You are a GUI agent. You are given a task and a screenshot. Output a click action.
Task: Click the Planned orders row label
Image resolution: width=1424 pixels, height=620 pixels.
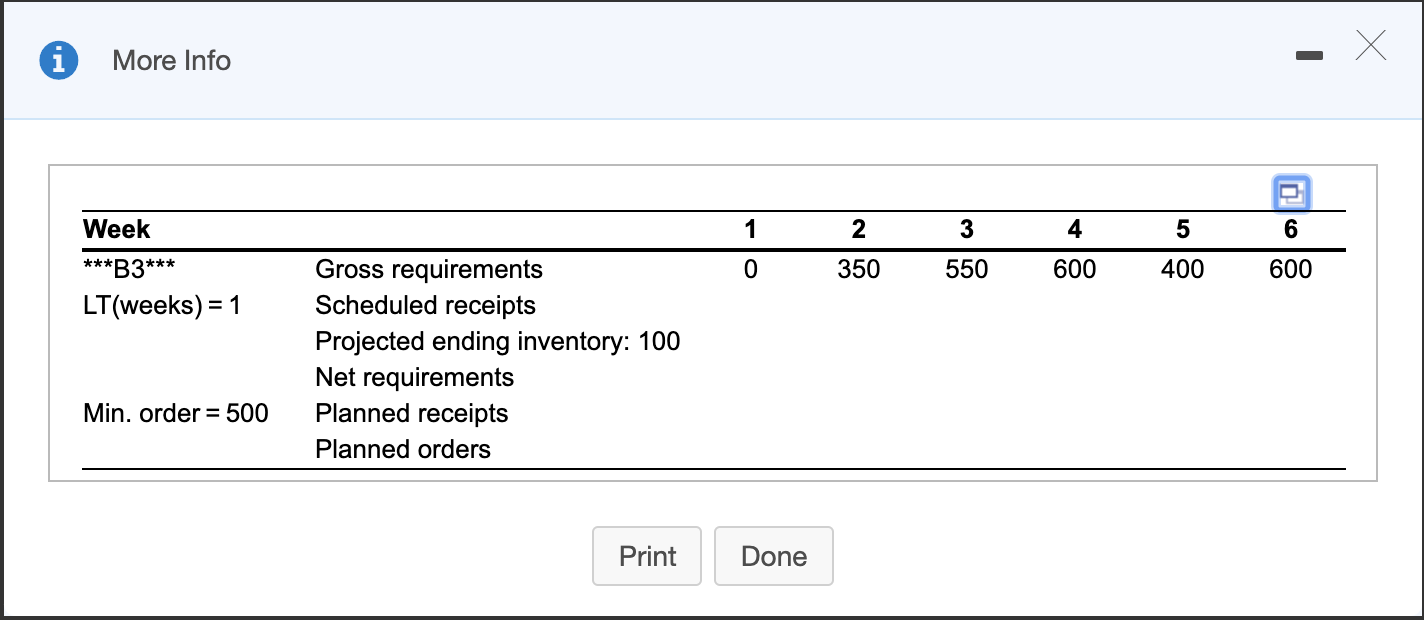(402, 449)
